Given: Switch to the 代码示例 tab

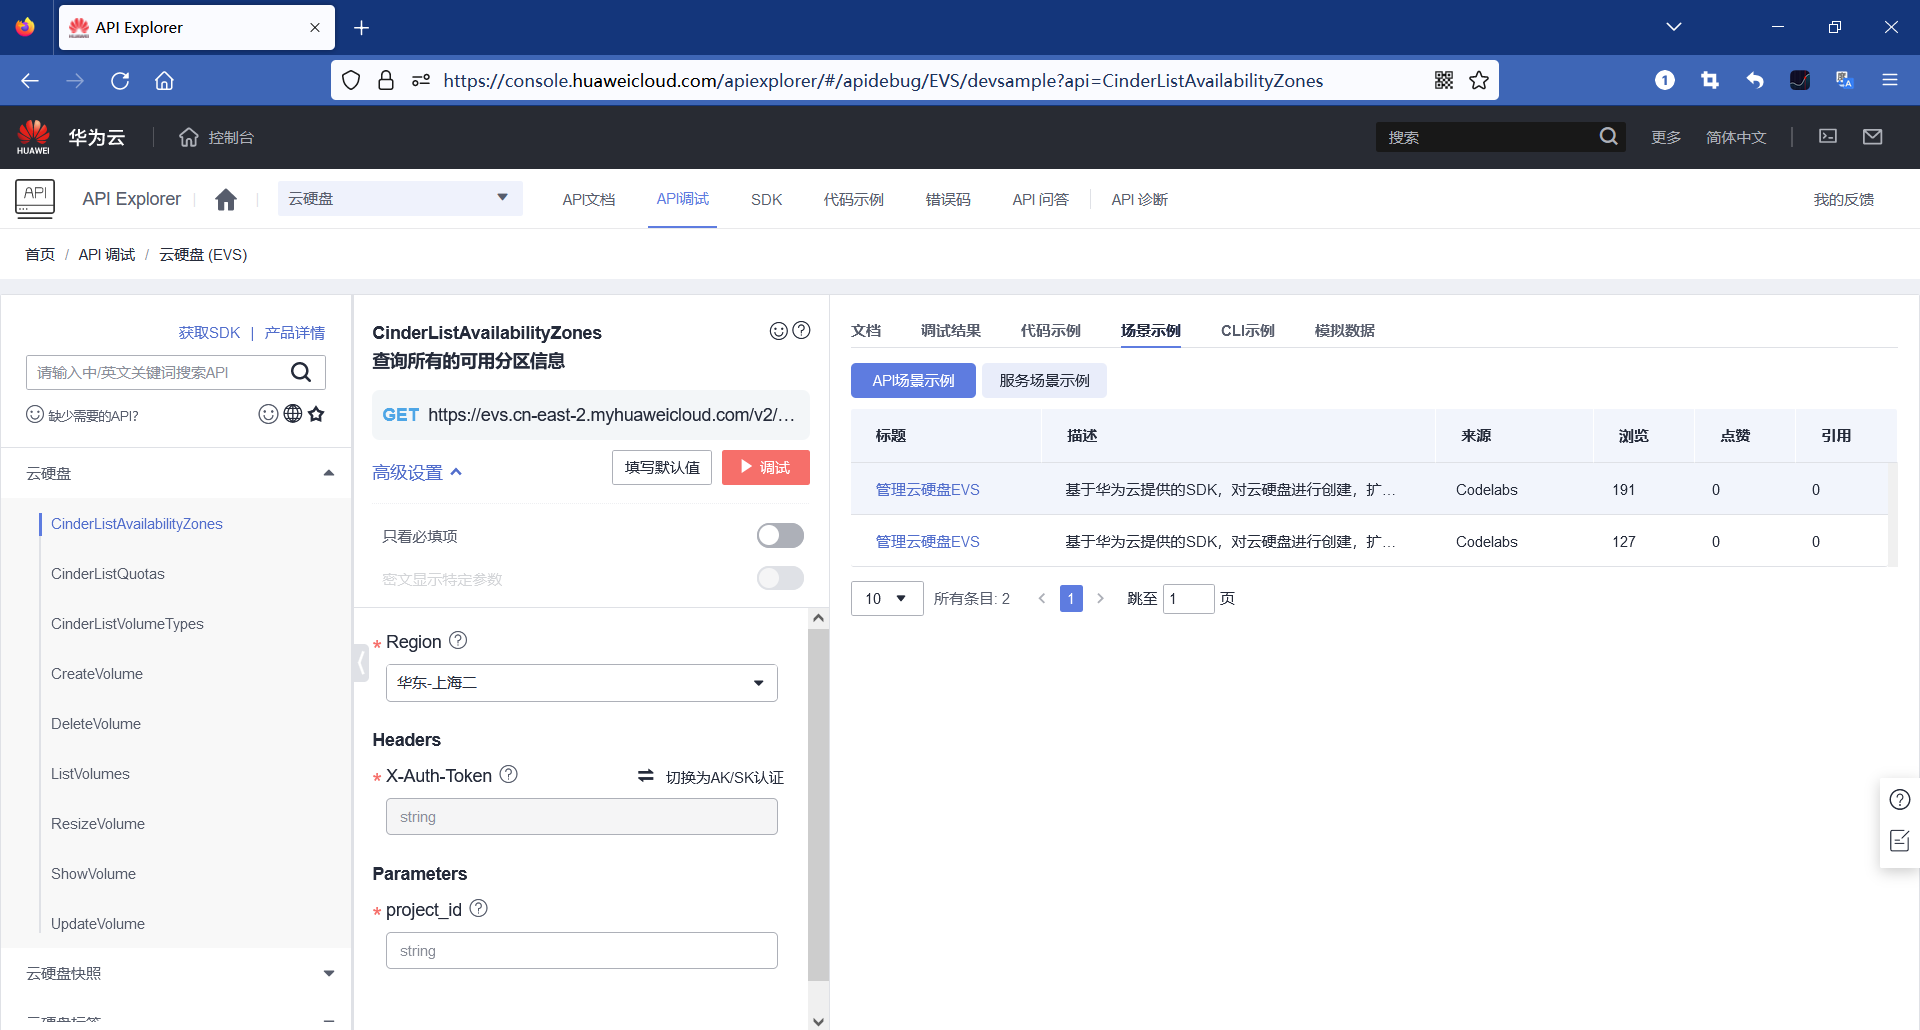Looking at the screenshot, I should click(x=1050, y=330).
